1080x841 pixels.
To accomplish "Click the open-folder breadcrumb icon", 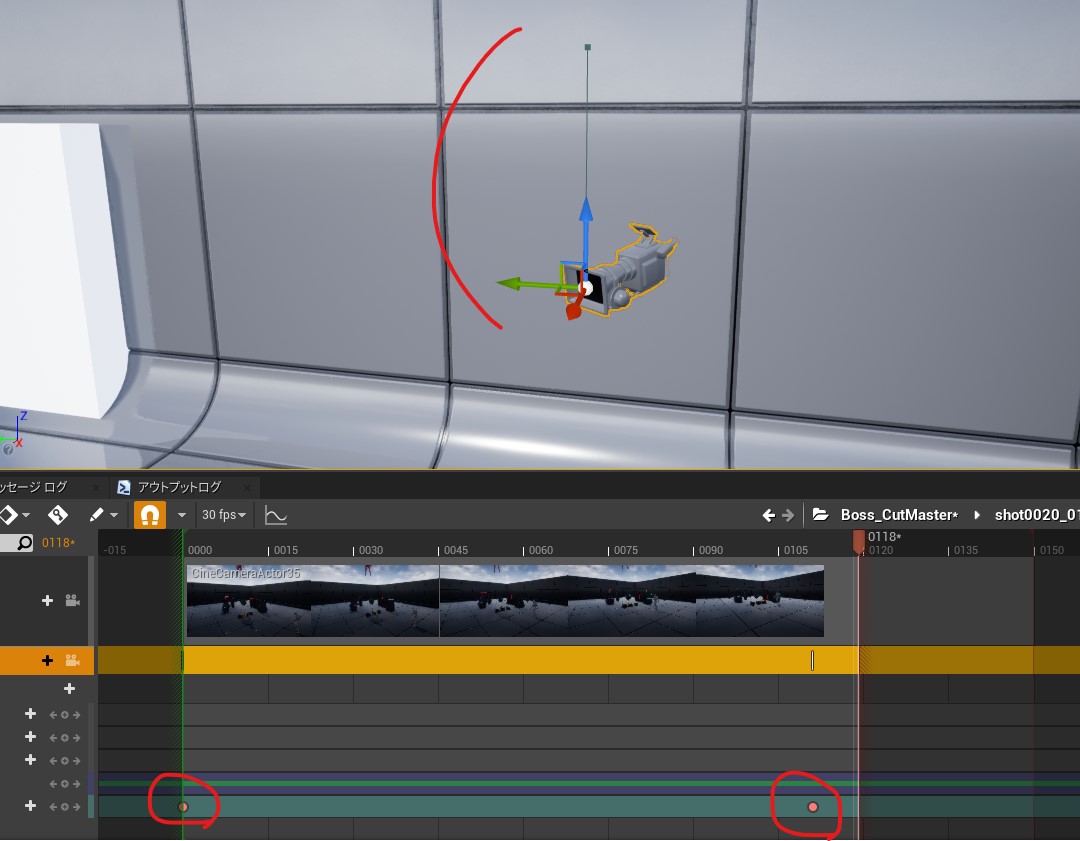I will coord(820,515).
